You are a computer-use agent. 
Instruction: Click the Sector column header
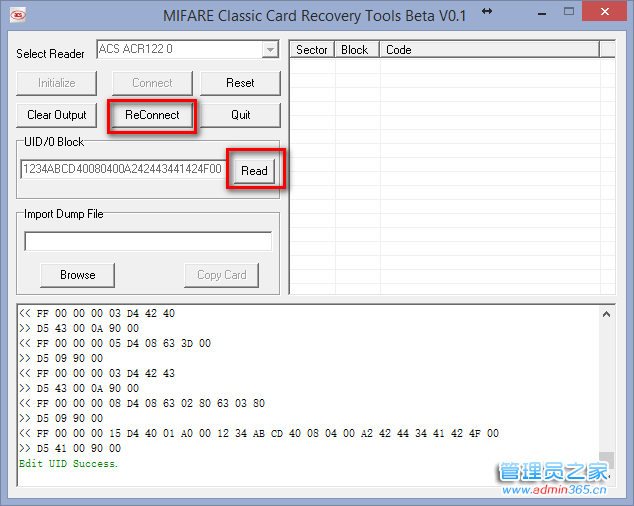[312, 50]
